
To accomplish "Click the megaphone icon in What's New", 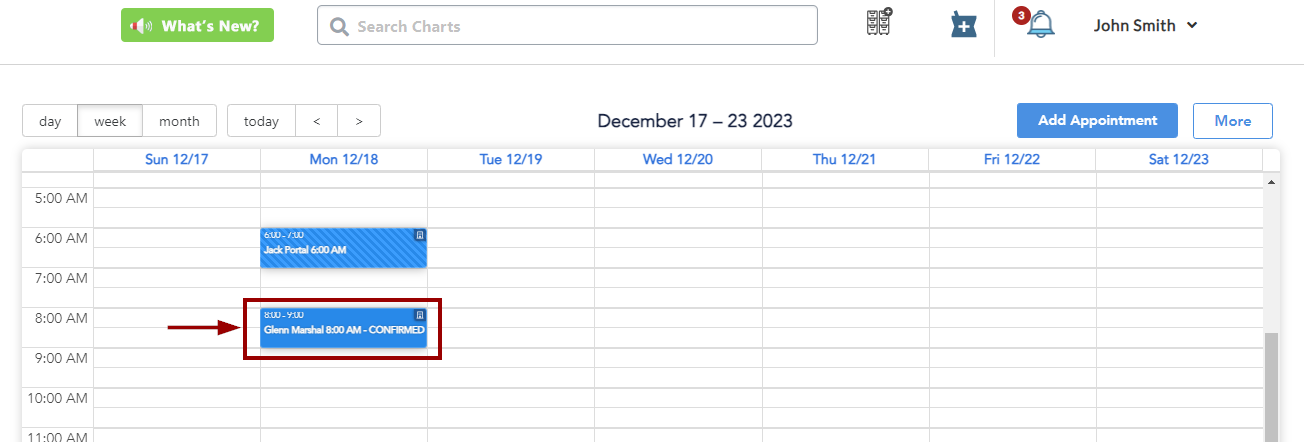I will click(x=140, y=26).
